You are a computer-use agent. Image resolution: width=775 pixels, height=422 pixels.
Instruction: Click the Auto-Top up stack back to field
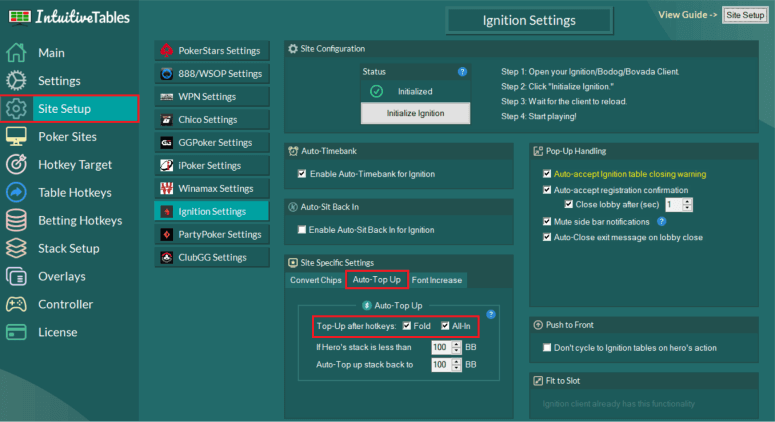click(x=441, y=365)
